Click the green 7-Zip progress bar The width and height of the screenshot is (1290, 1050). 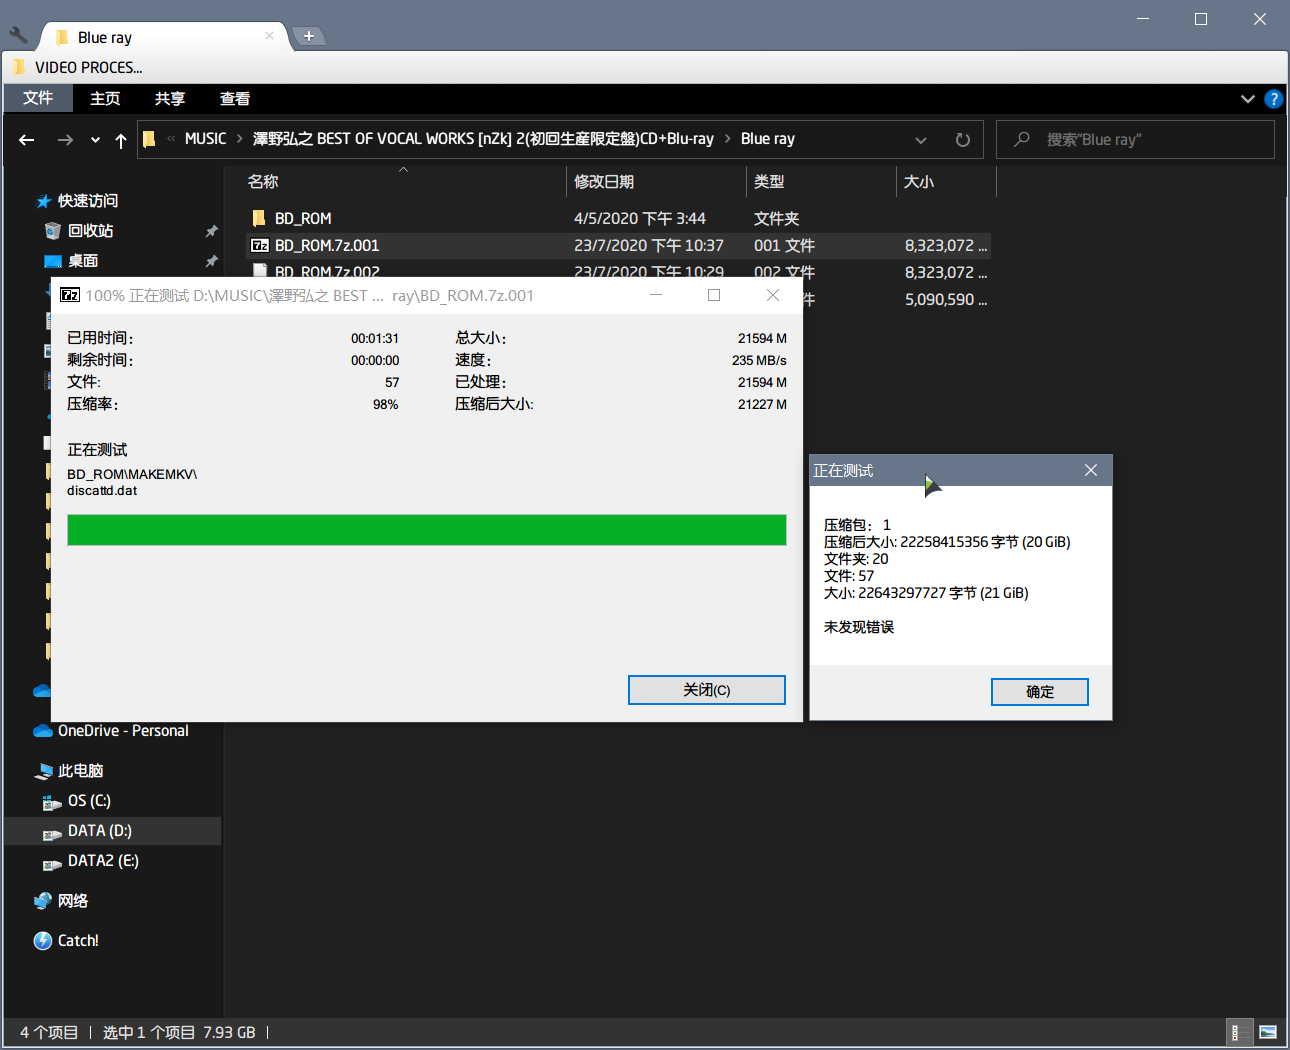point(426,530)
